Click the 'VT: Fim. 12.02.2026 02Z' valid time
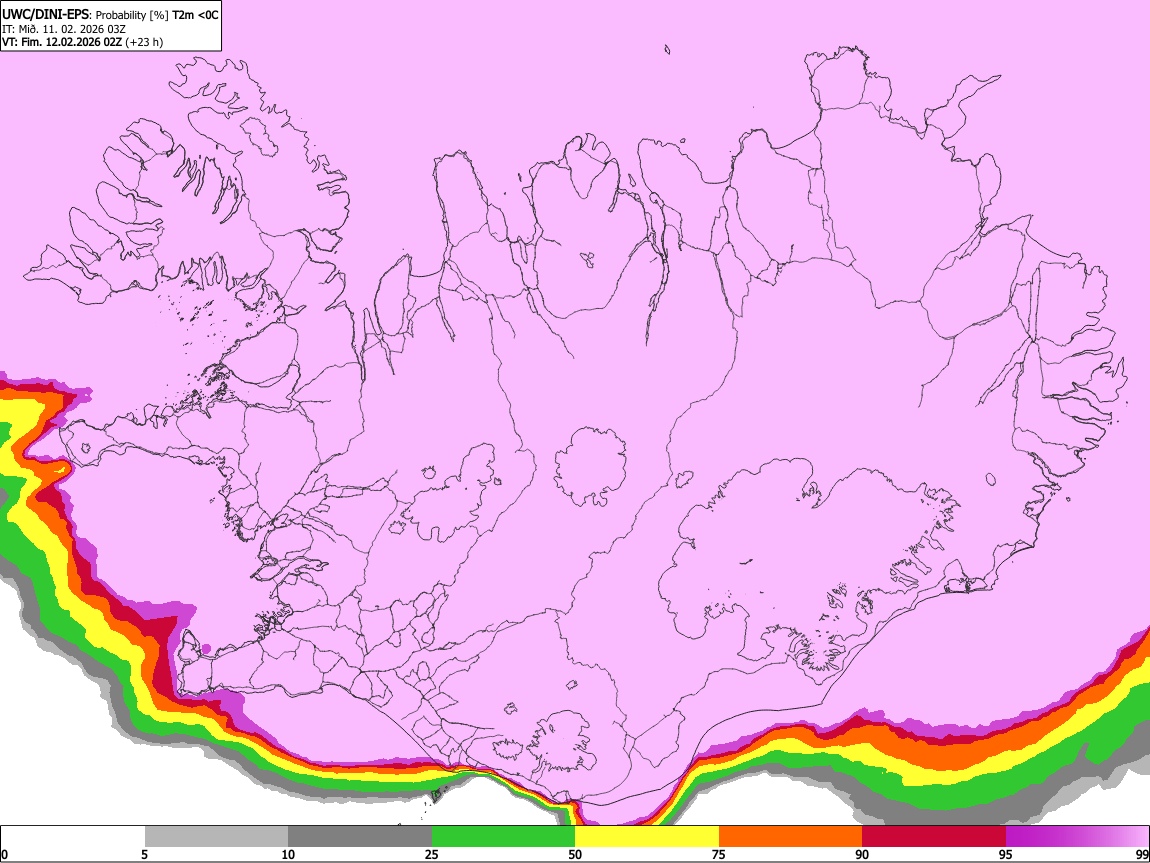Screen dimensions: 1150x863 (62, 42)
